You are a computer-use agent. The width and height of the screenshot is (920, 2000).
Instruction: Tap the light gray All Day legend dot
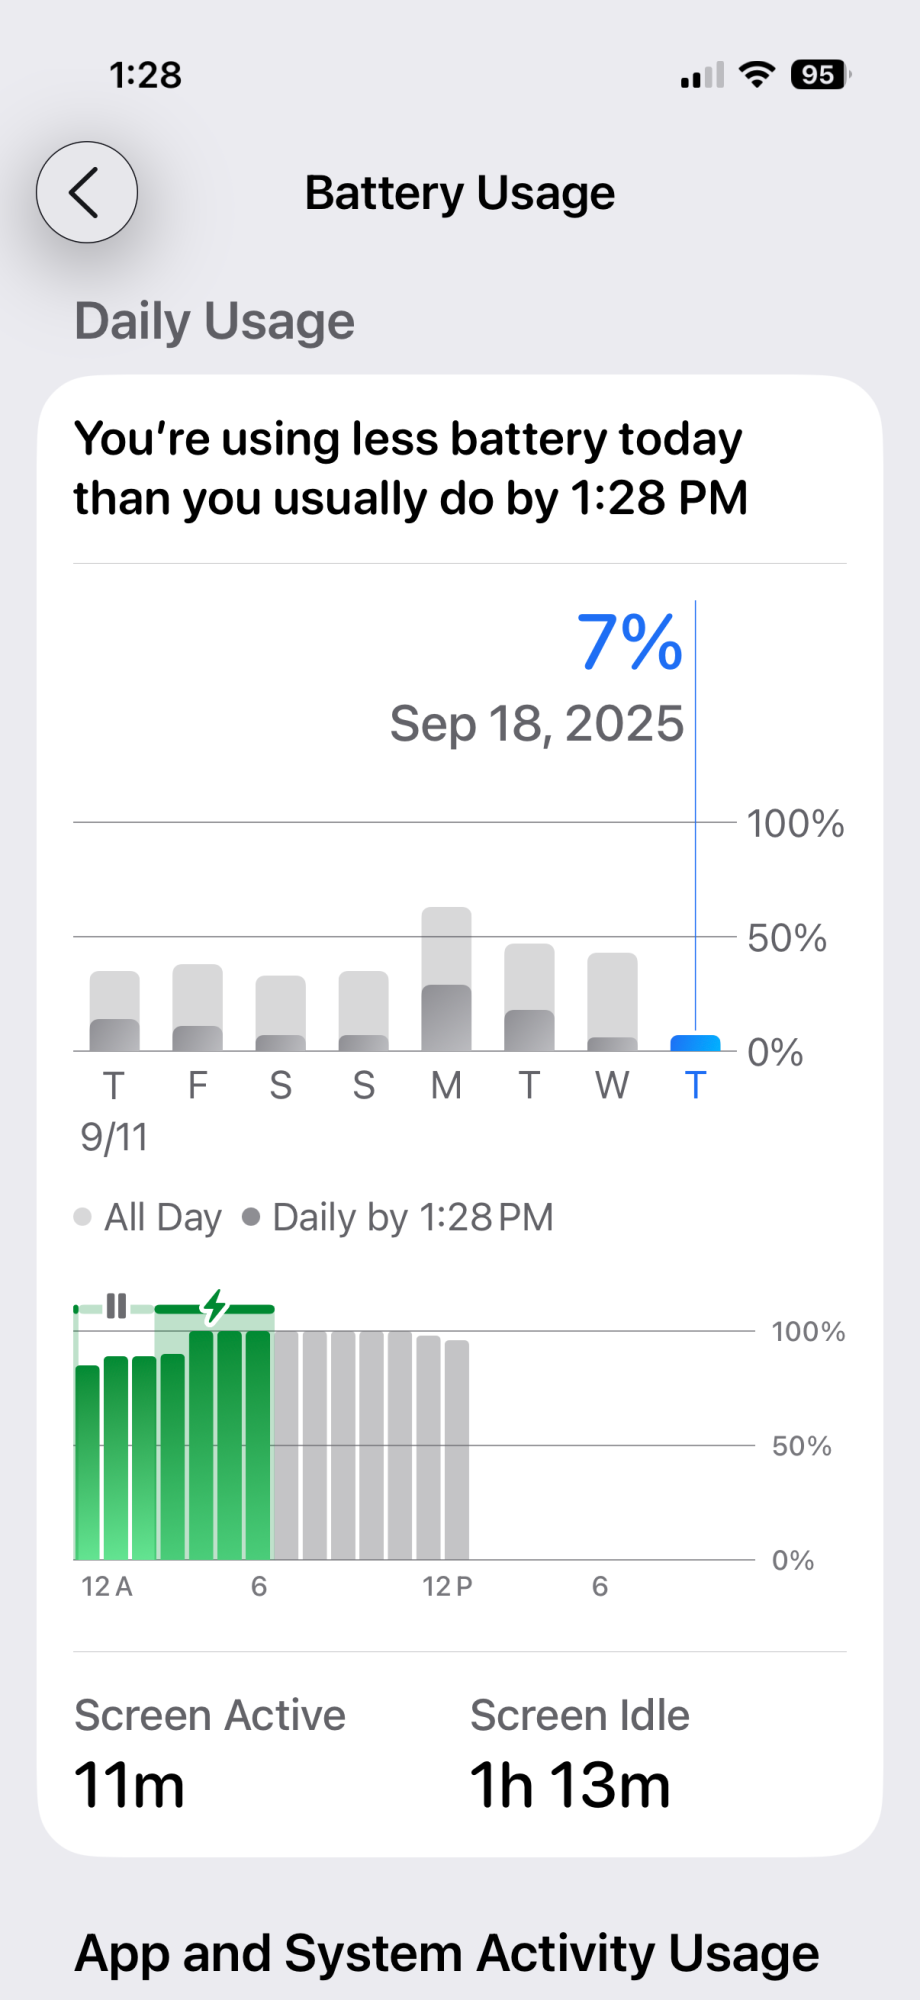click(83, 1217)
